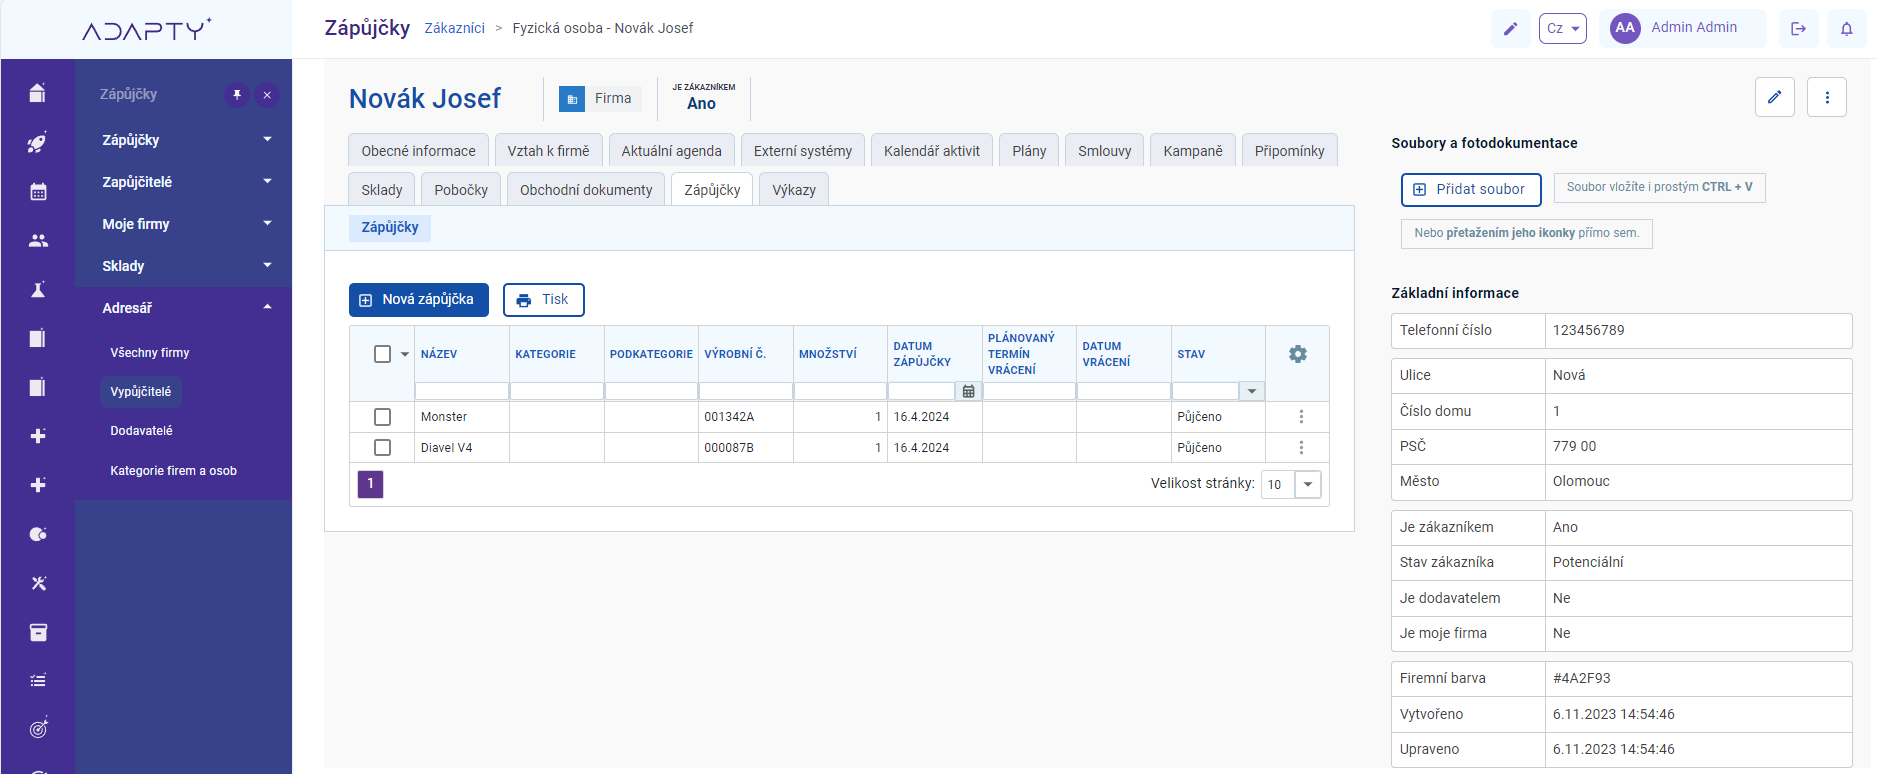Screen dimensions: 1877x774
Task: Click the pin icon in the sidebar header
Action: coord(237,95)
